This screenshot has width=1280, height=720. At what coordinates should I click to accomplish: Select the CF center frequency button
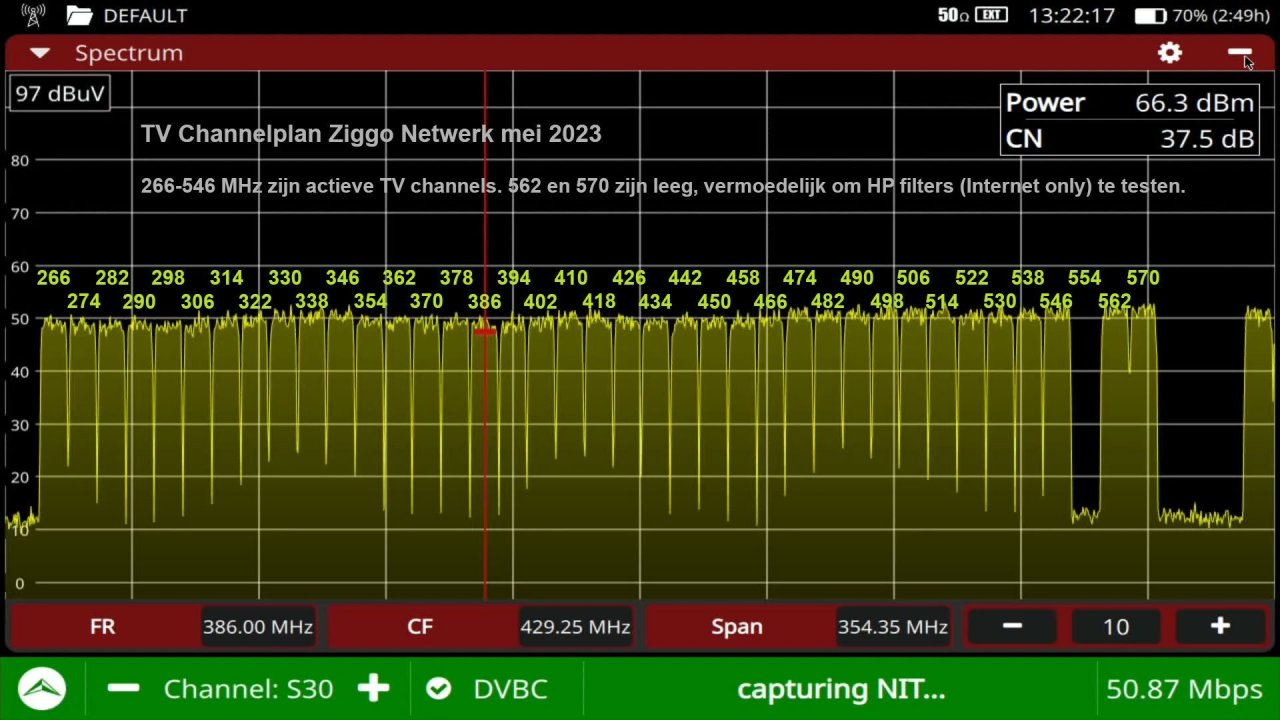(420, 627)
